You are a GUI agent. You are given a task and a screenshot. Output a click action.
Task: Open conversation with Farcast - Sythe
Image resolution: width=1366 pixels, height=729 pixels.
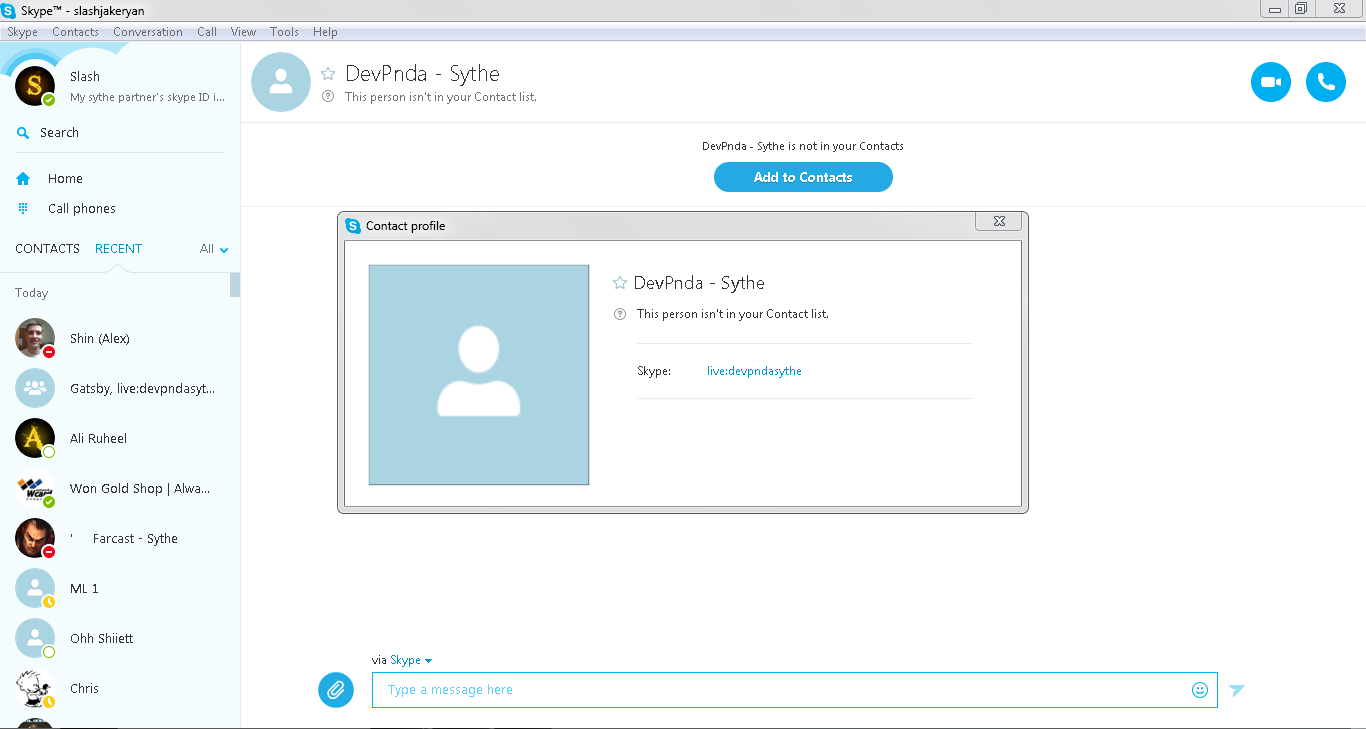click(x=120, y=538)
